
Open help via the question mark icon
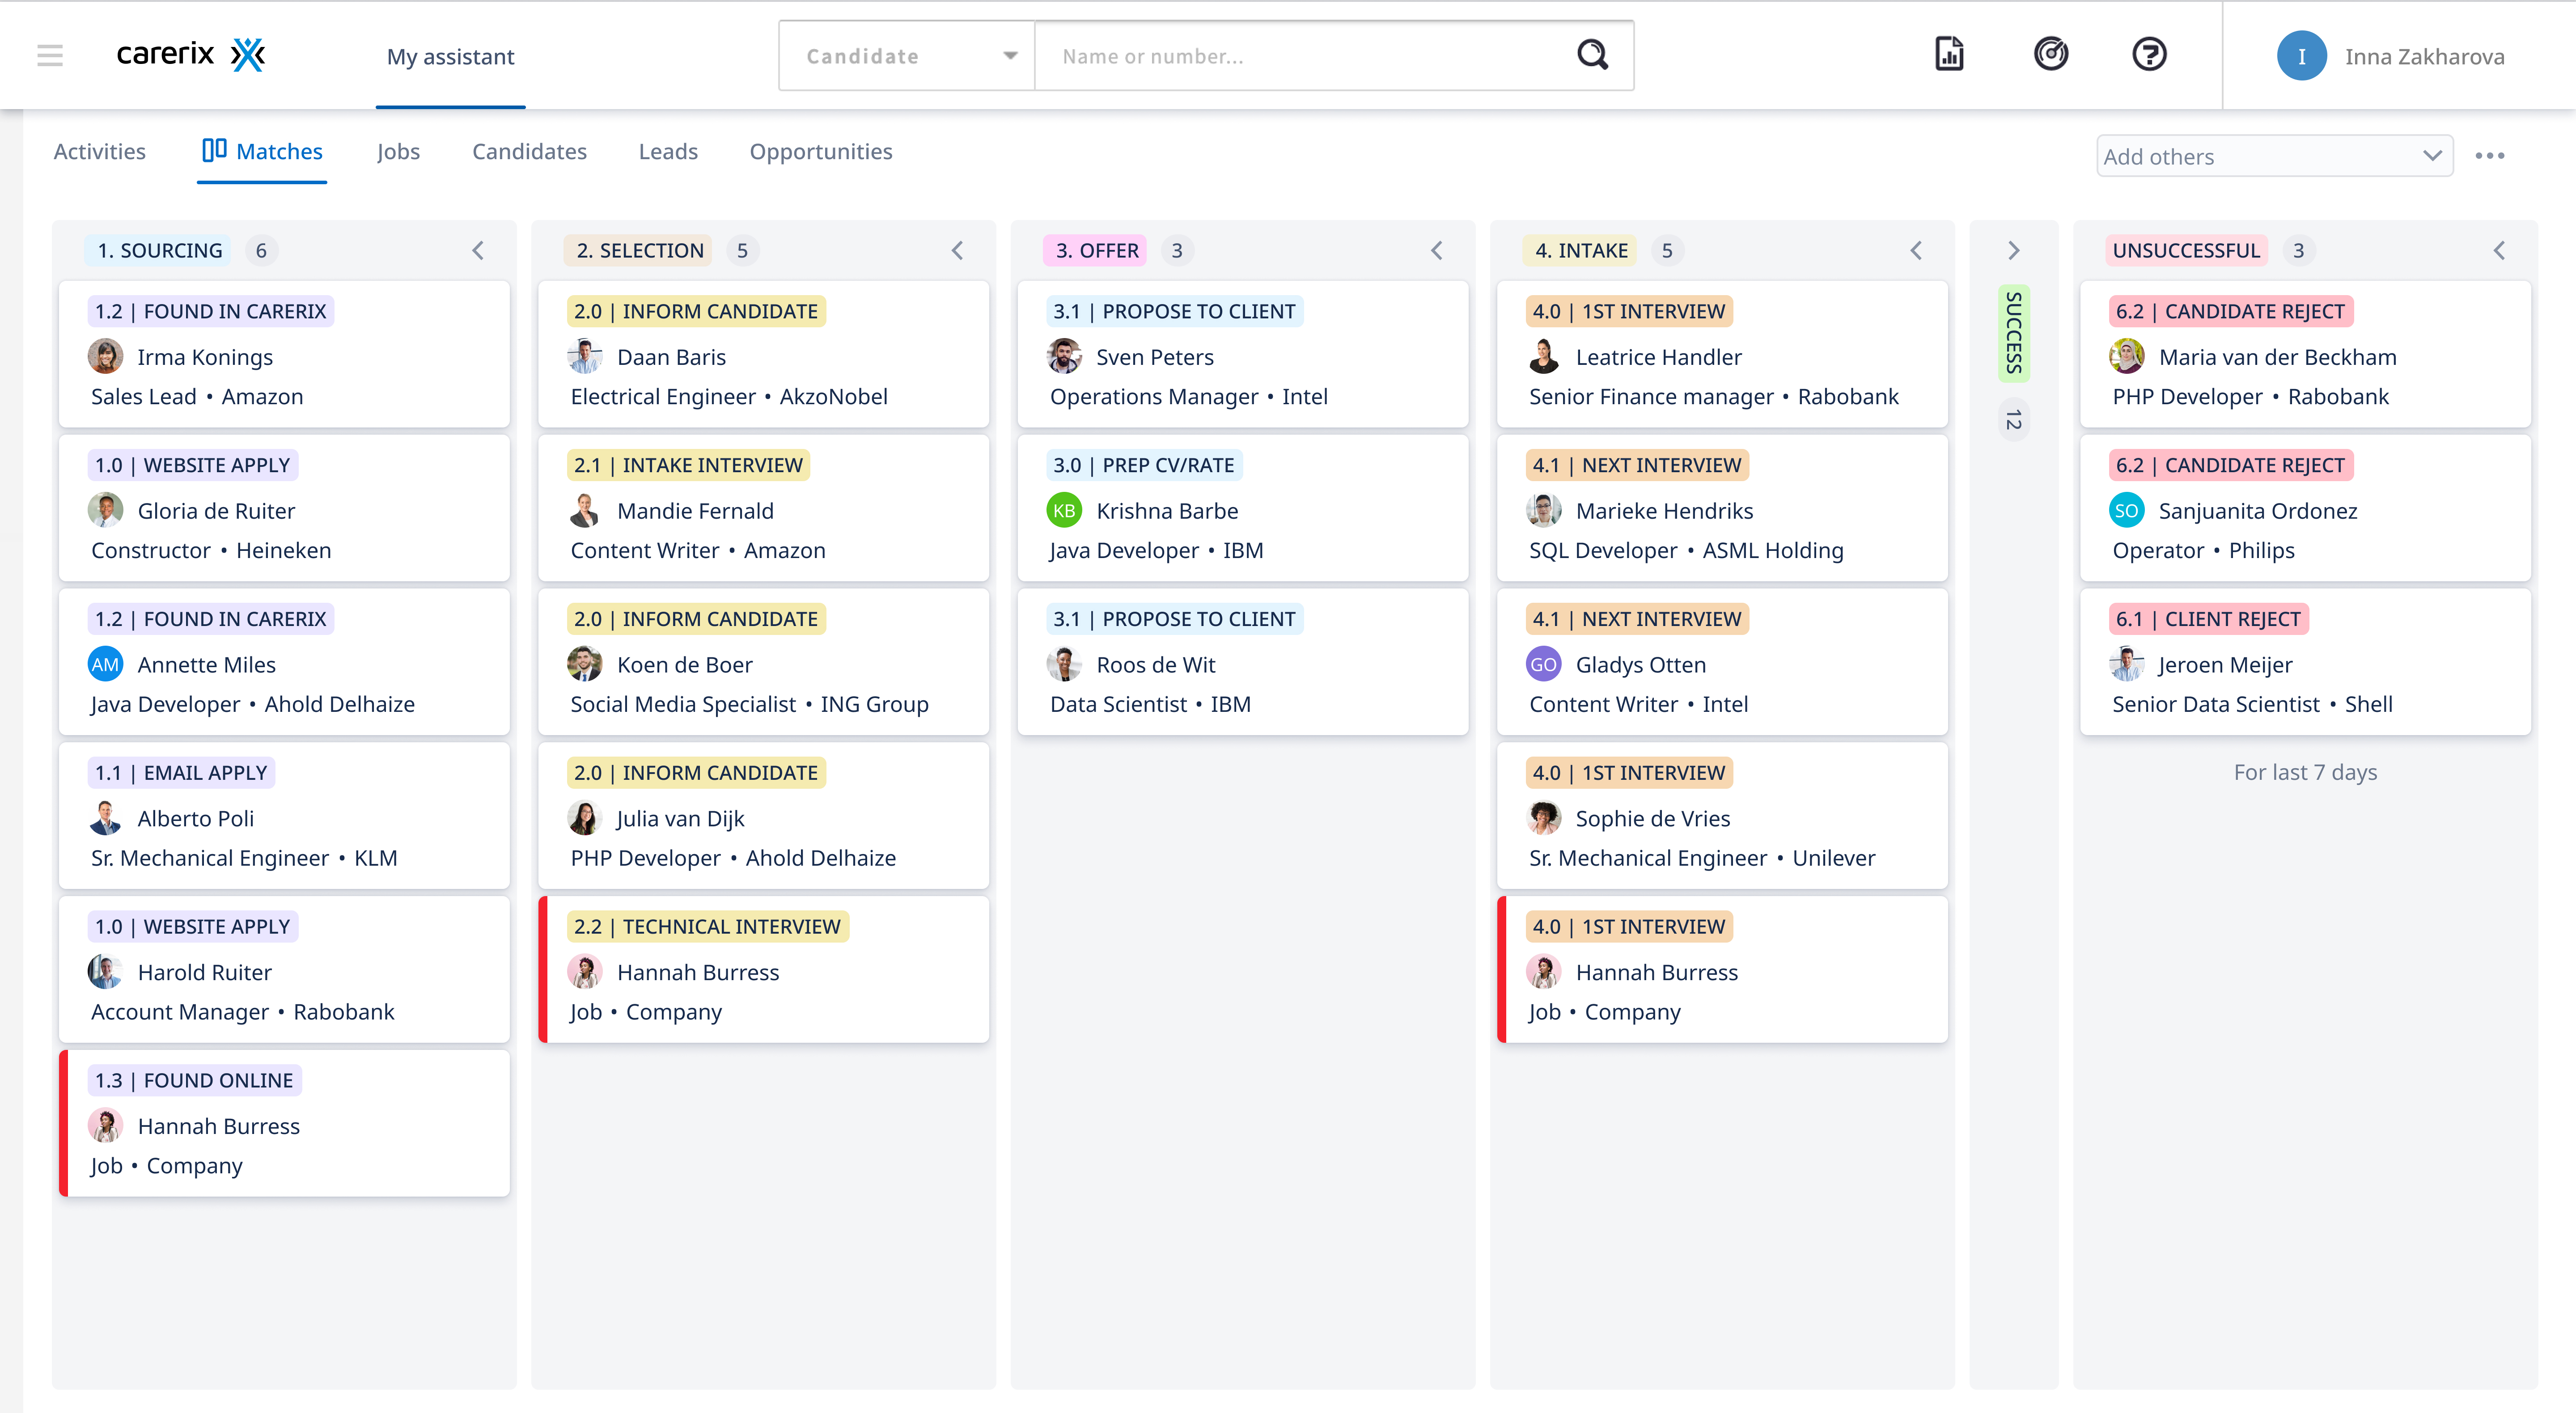(x=2150, y=55)
